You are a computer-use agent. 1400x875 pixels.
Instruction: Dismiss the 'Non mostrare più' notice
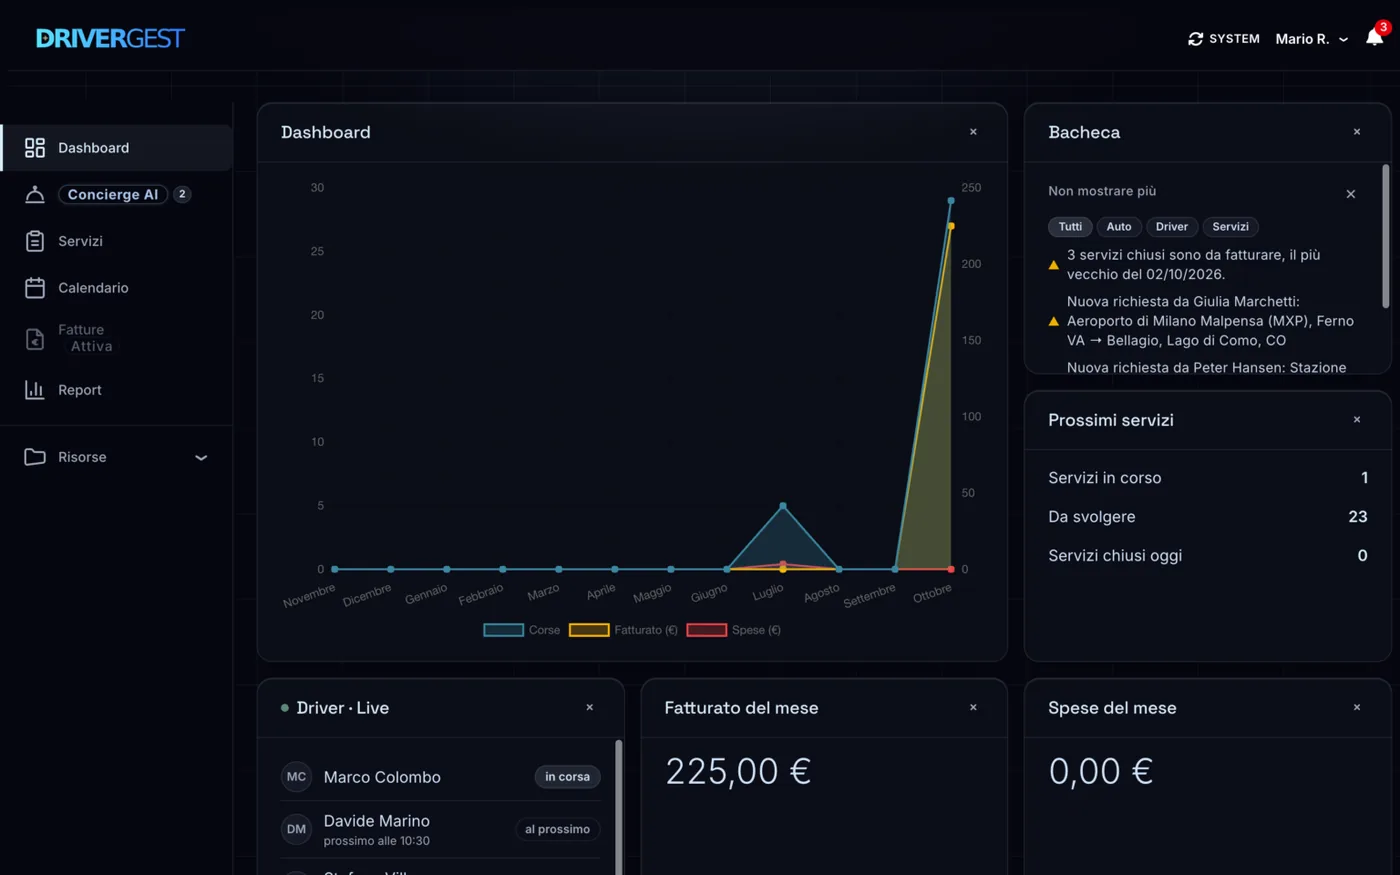click(x=1351, y=194)
